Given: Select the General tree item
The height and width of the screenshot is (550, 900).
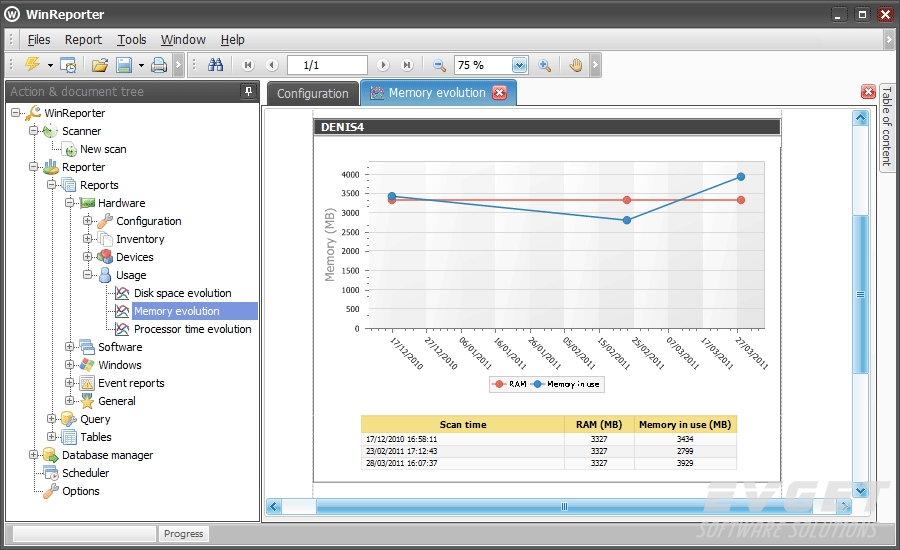Looking at the screenshot, I should pos(117,401).
